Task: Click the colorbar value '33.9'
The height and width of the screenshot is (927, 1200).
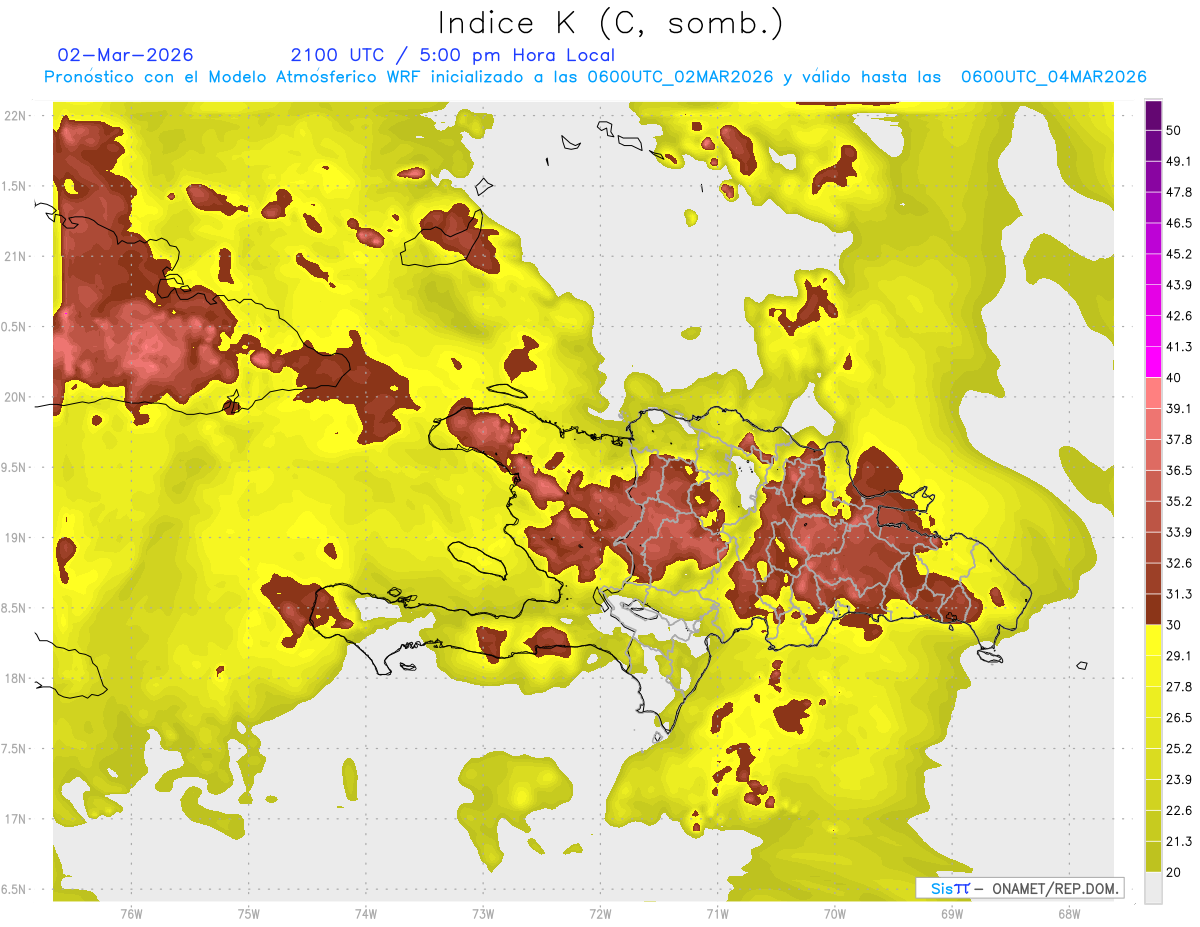Action: [x=1178, y=533]
